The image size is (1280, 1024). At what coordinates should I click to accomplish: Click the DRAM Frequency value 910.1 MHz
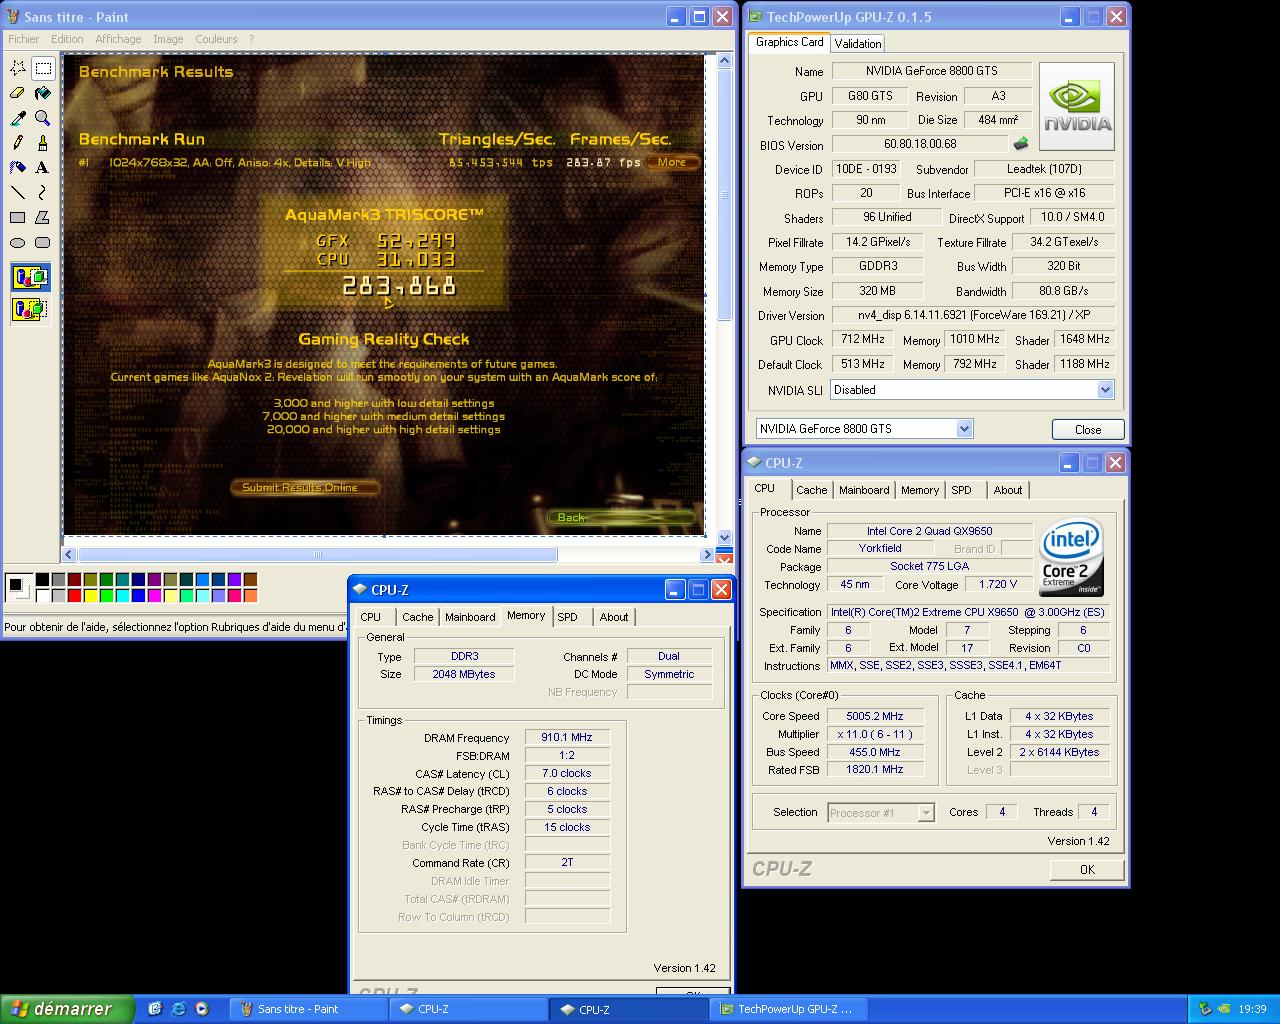click(x=567, y=738)
